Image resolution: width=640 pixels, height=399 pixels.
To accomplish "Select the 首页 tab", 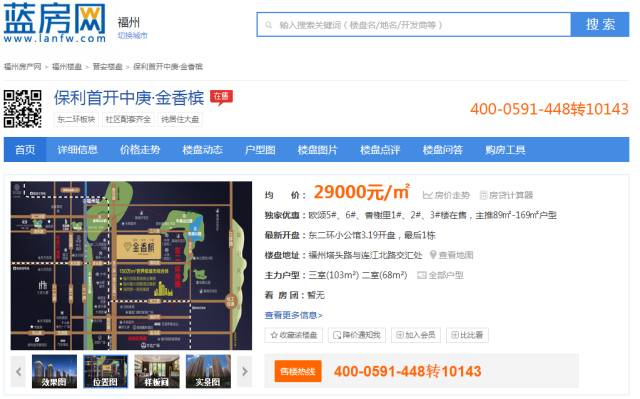I will [25, 150].
